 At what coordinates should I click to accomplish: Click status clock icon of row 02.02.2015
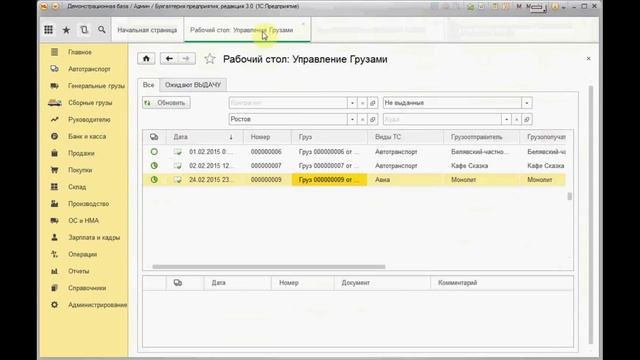click(x=154, y=166)
